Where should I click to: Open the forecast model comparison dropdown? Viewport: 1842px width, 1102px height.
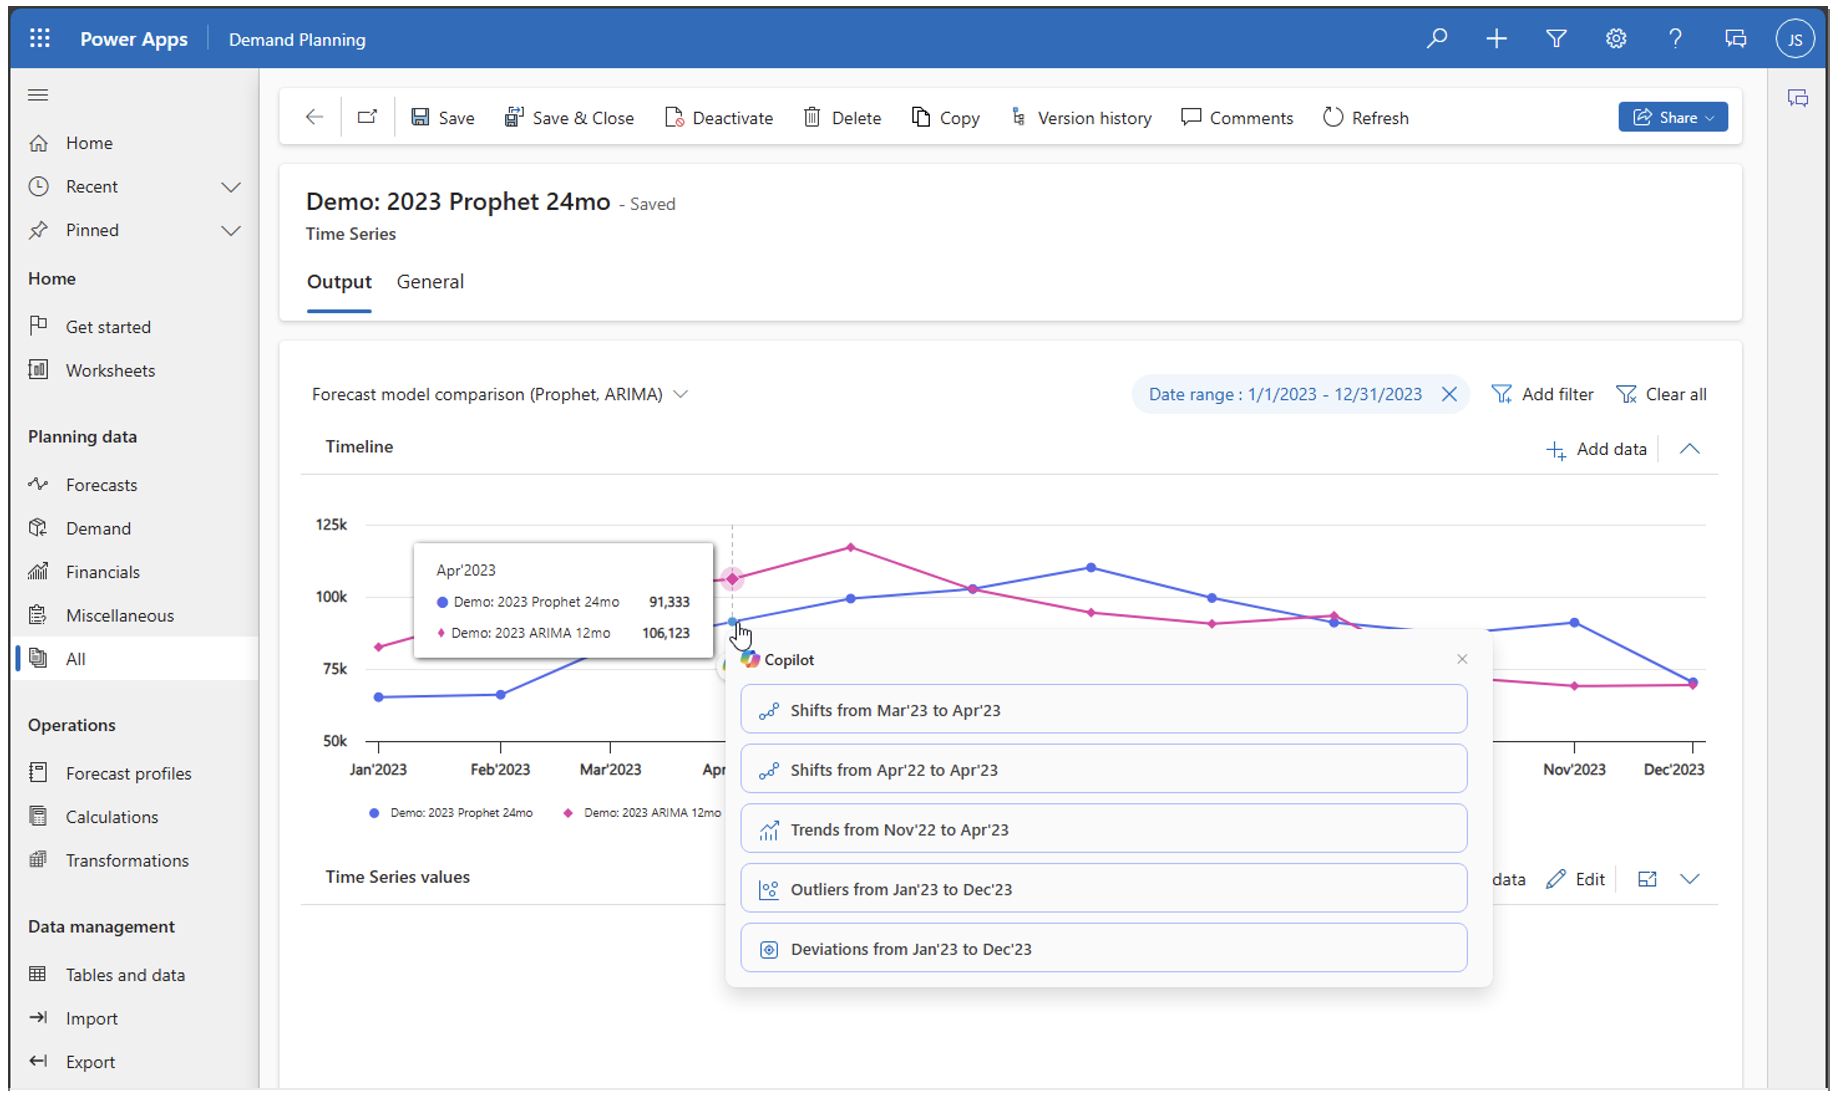tap(500, 394)
